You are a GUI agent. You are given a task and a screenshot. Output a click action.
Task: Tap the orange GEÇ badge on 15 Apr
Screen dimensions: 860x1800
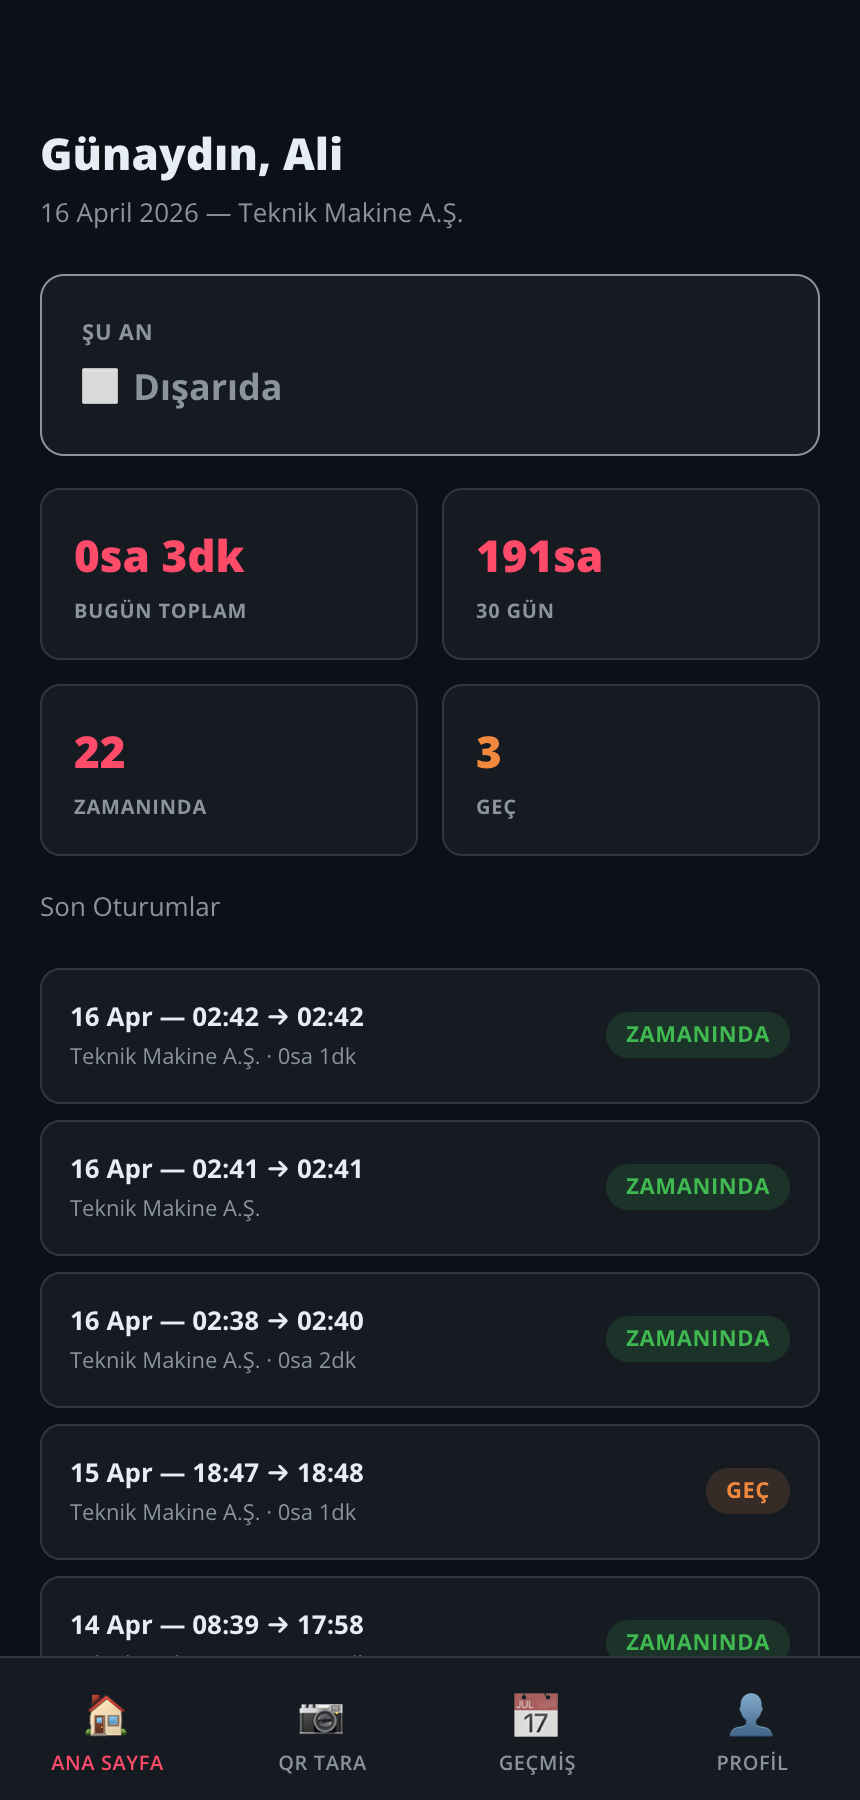[x=748, y=1491]
